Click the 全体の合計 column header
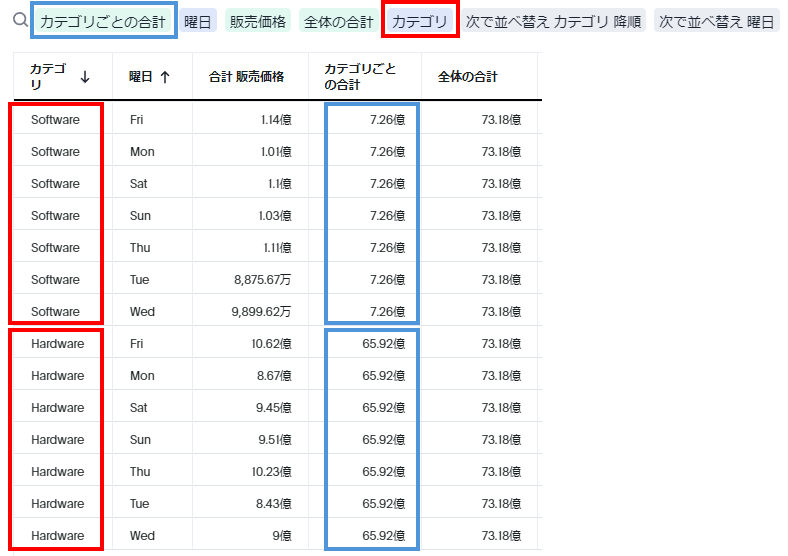Screen dimensions: 788x556 pos(467,77)
